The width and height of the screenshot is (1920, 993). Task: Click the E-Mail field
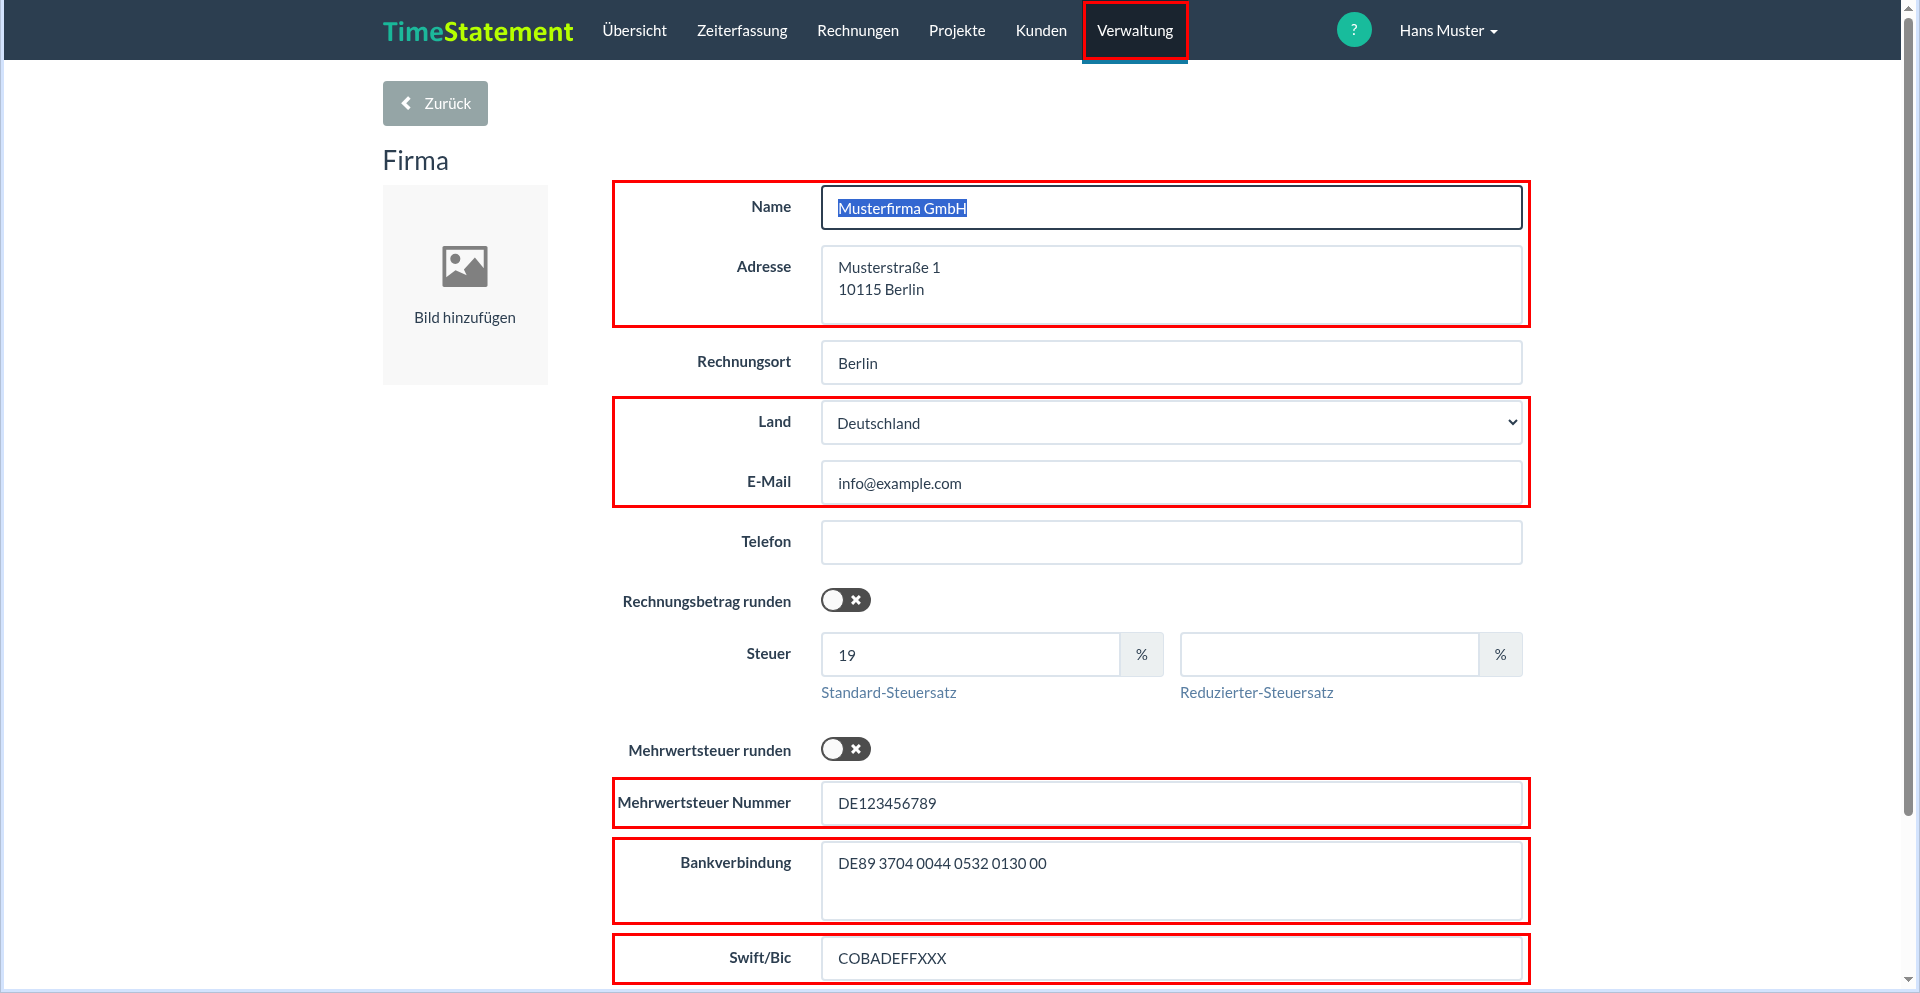tap(1172, 483)
